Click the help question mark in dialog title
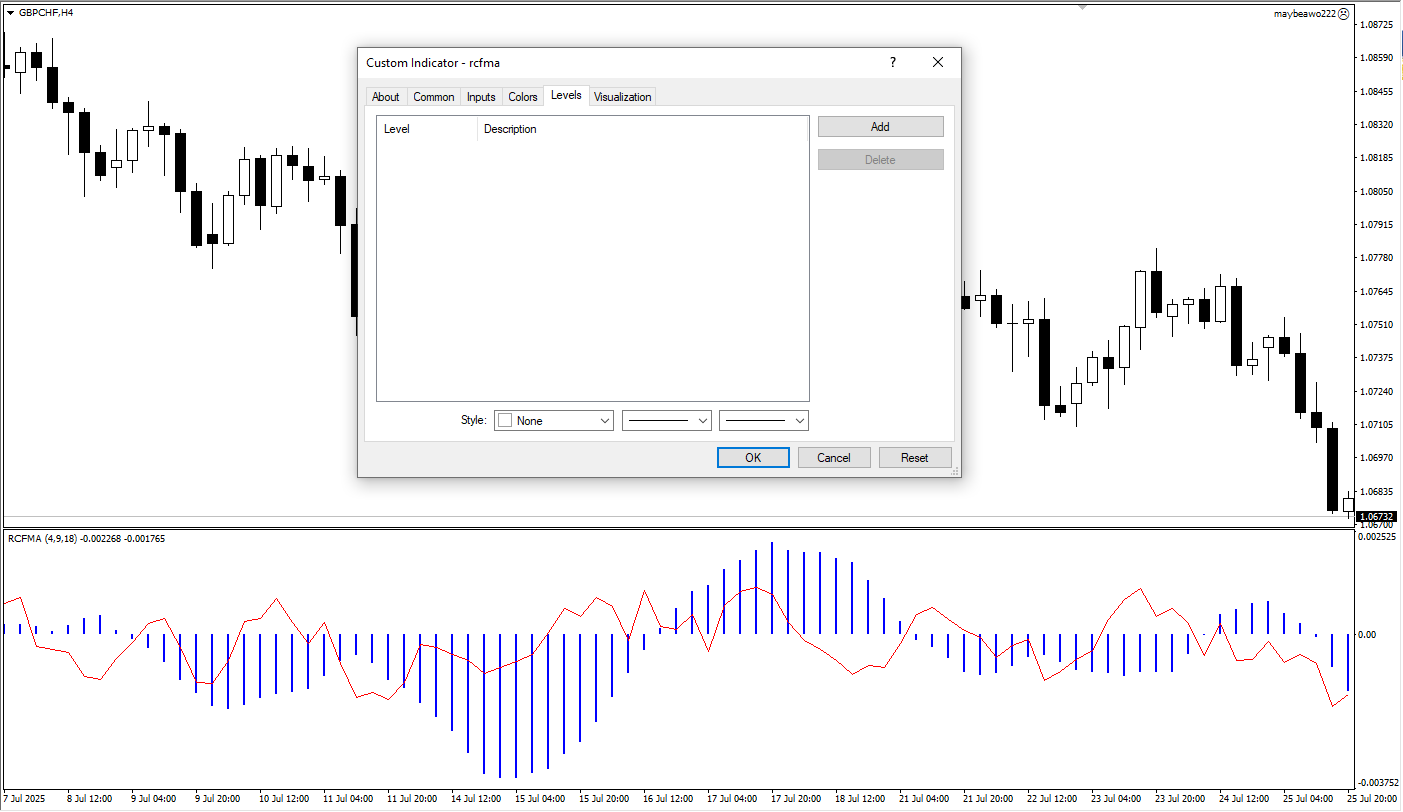Image resolution: width=1403 pixels, height=812 pixels. (x=893, y=62)
